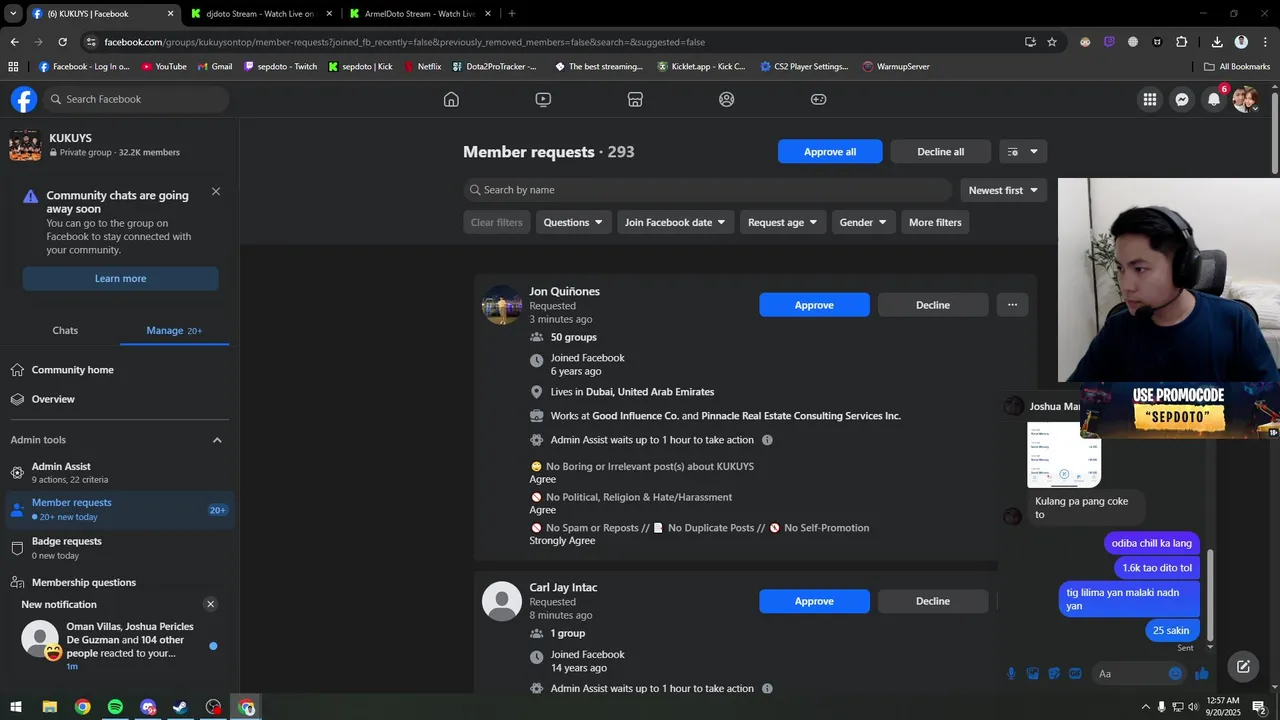Image resolution: width=1280 pixels, height=720 pixels.
Task: Open the Messenger icon
Action: tap(1182, 99)
